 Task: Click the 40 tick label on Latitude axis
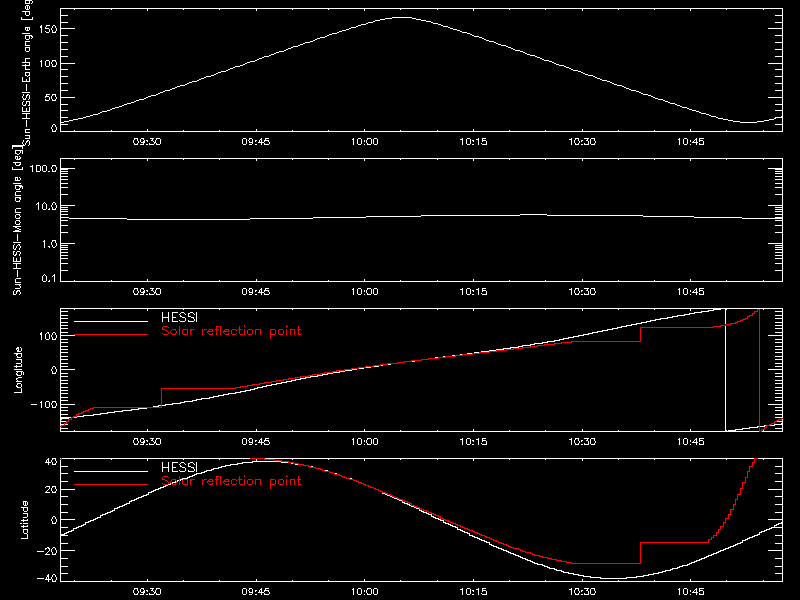tap(51, 462)
